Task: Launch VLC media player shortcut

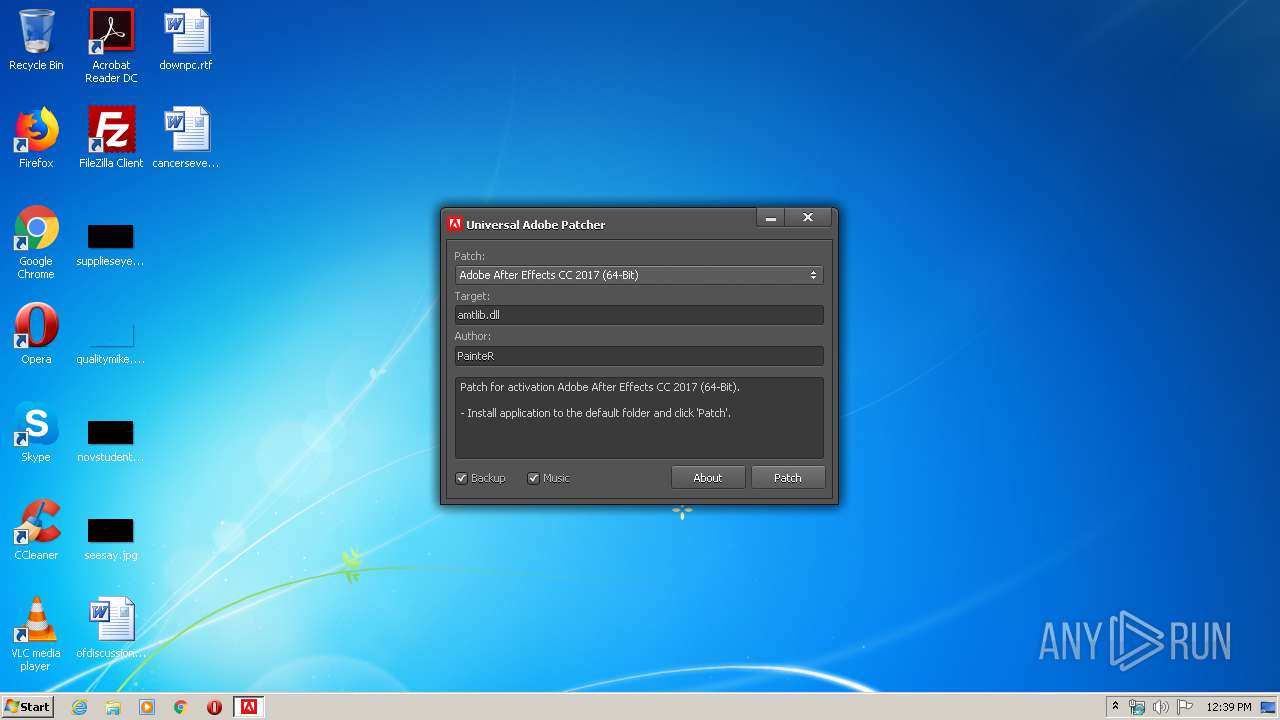Action: [36, 634]
